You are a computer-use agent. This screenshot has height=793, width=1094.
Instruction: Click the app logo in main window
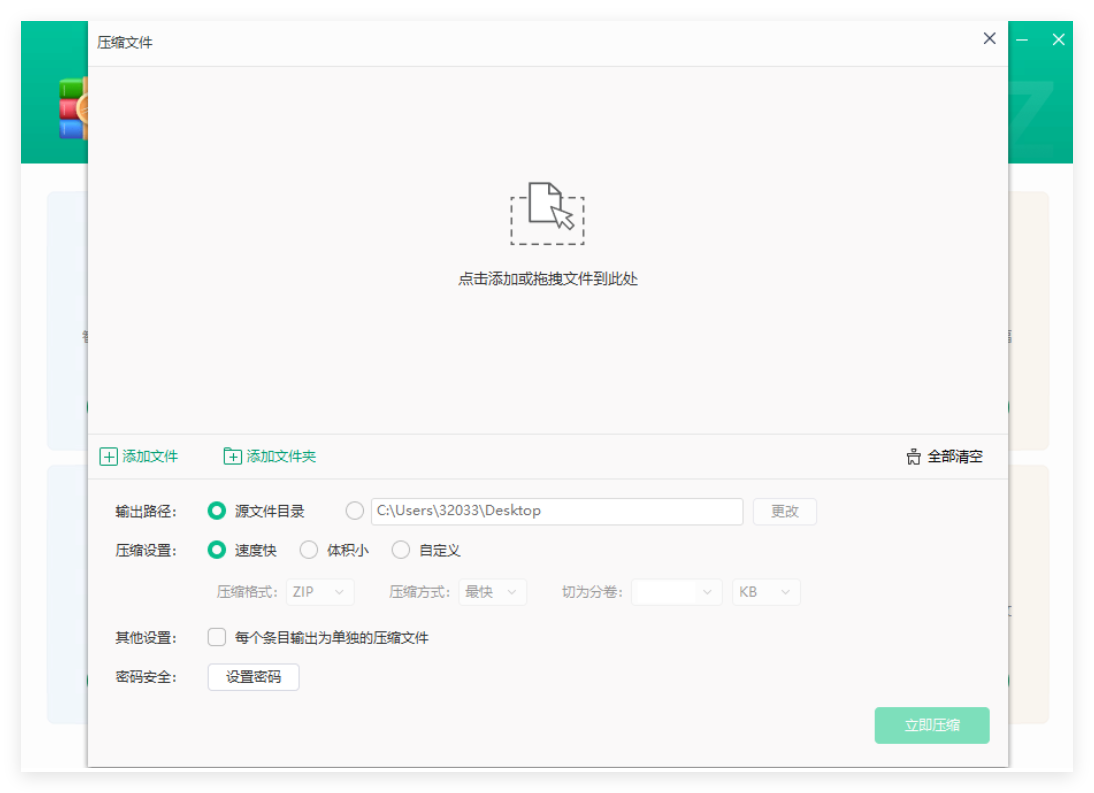[73, 109]
